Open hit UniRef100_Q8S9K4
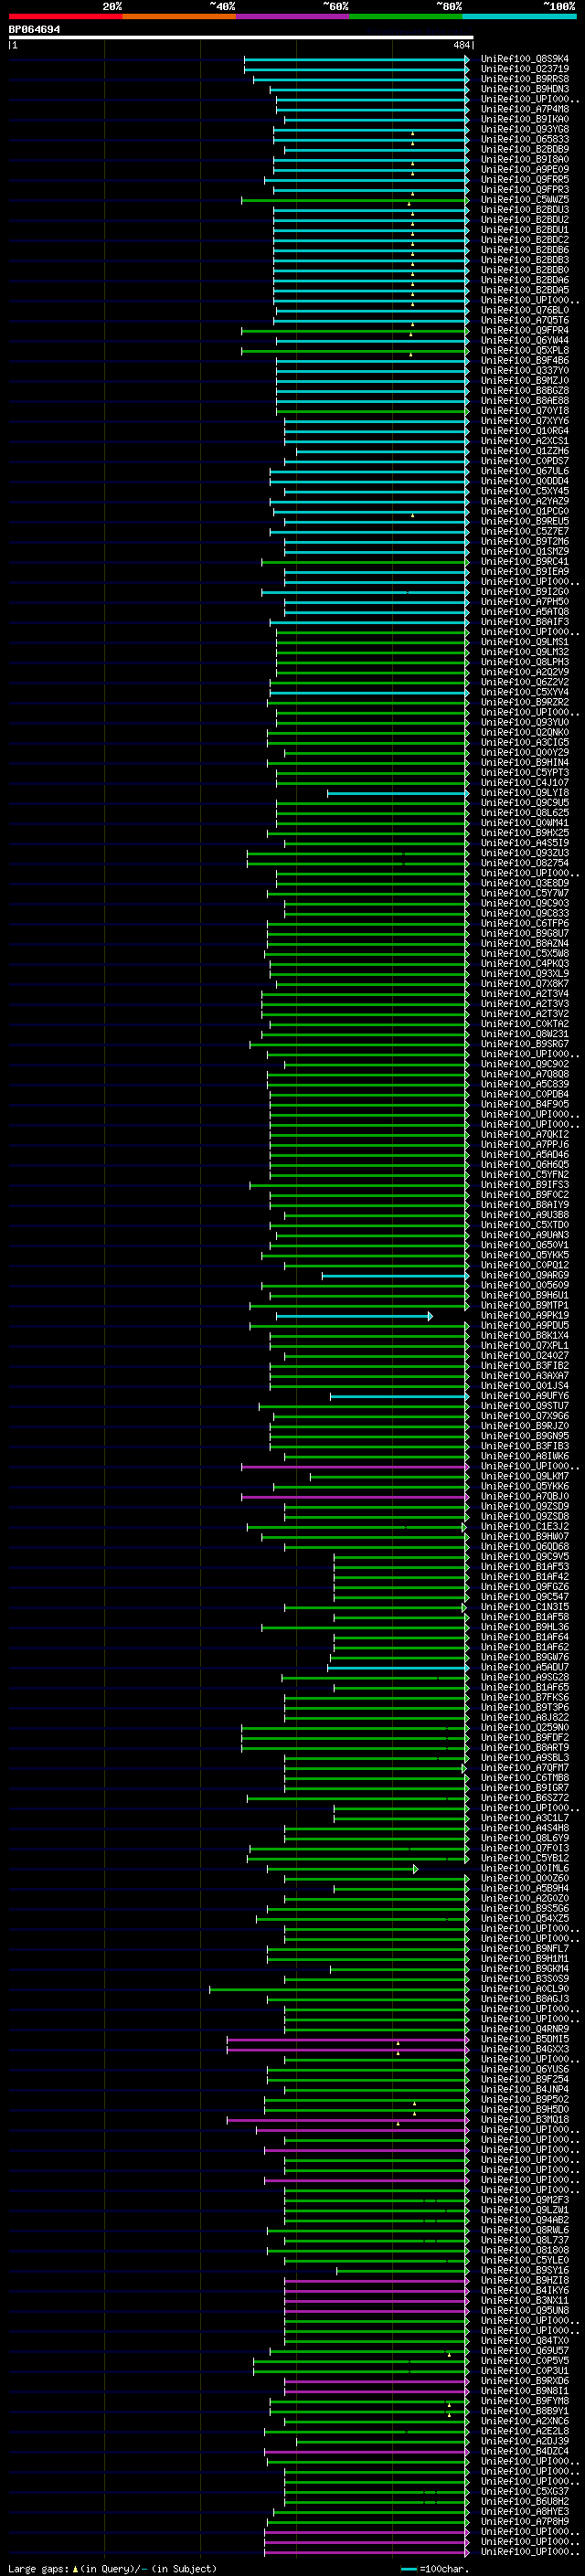 (x=524, y=59)
